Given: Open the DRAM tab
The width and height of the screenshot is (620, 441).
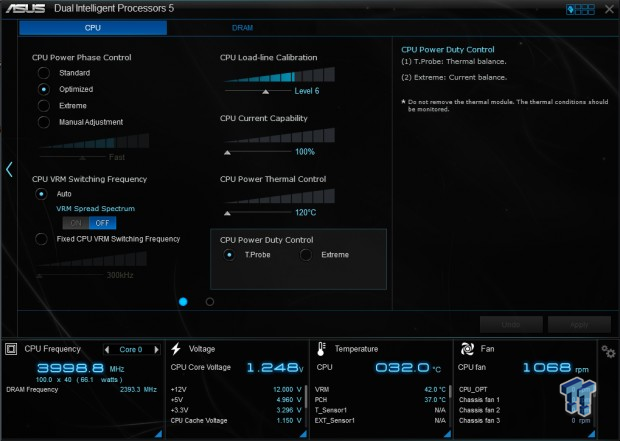Looking at the screenshot, I should [x=242, y=28].
